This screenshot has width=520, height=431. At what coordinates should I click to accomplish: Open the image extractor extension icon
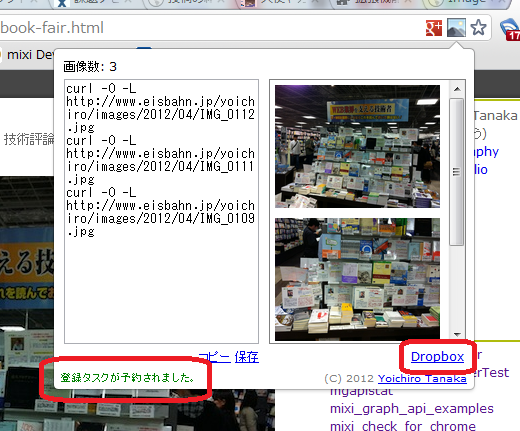coord(456,28)
